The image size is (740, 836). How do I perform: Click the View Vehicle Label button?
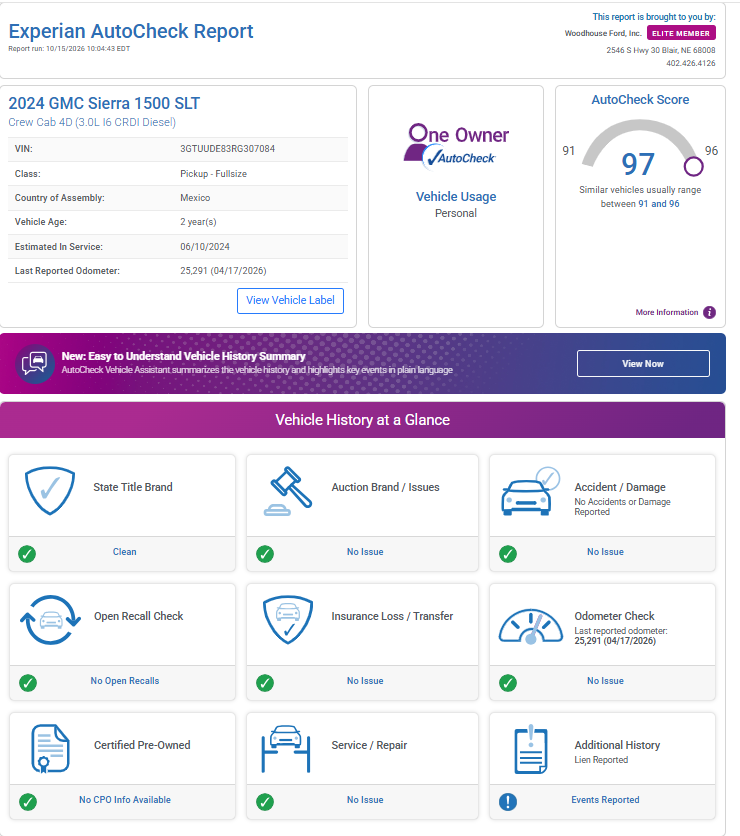(290, 301)
